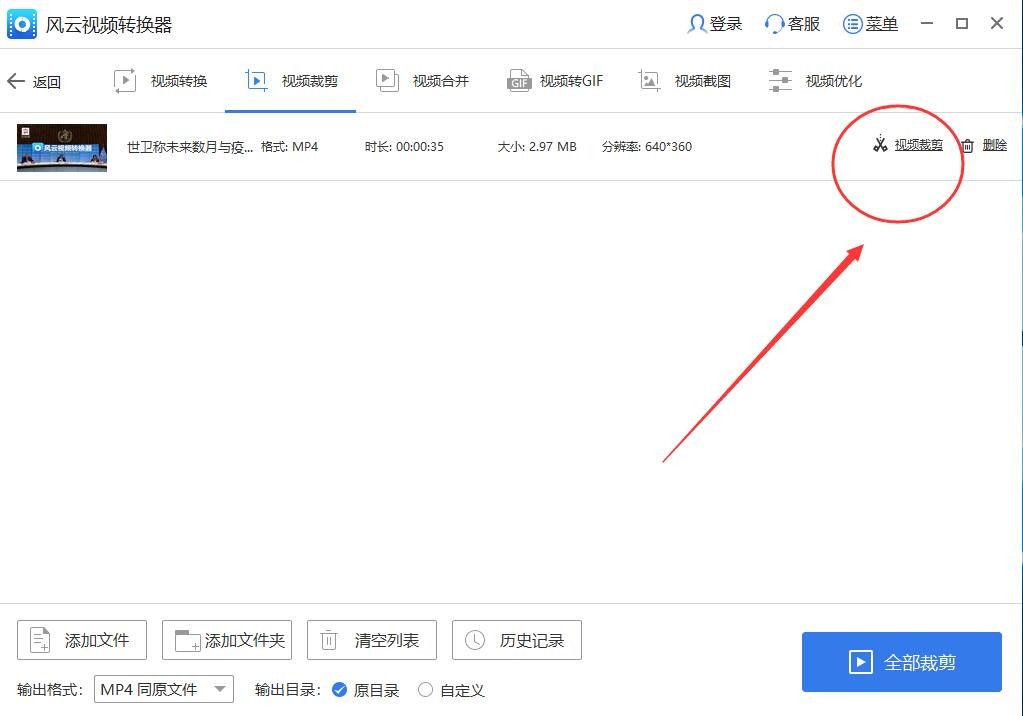Click the 删除 link for the file
The height and width of the screenshot is (716, 1023).
click(994, 145)
